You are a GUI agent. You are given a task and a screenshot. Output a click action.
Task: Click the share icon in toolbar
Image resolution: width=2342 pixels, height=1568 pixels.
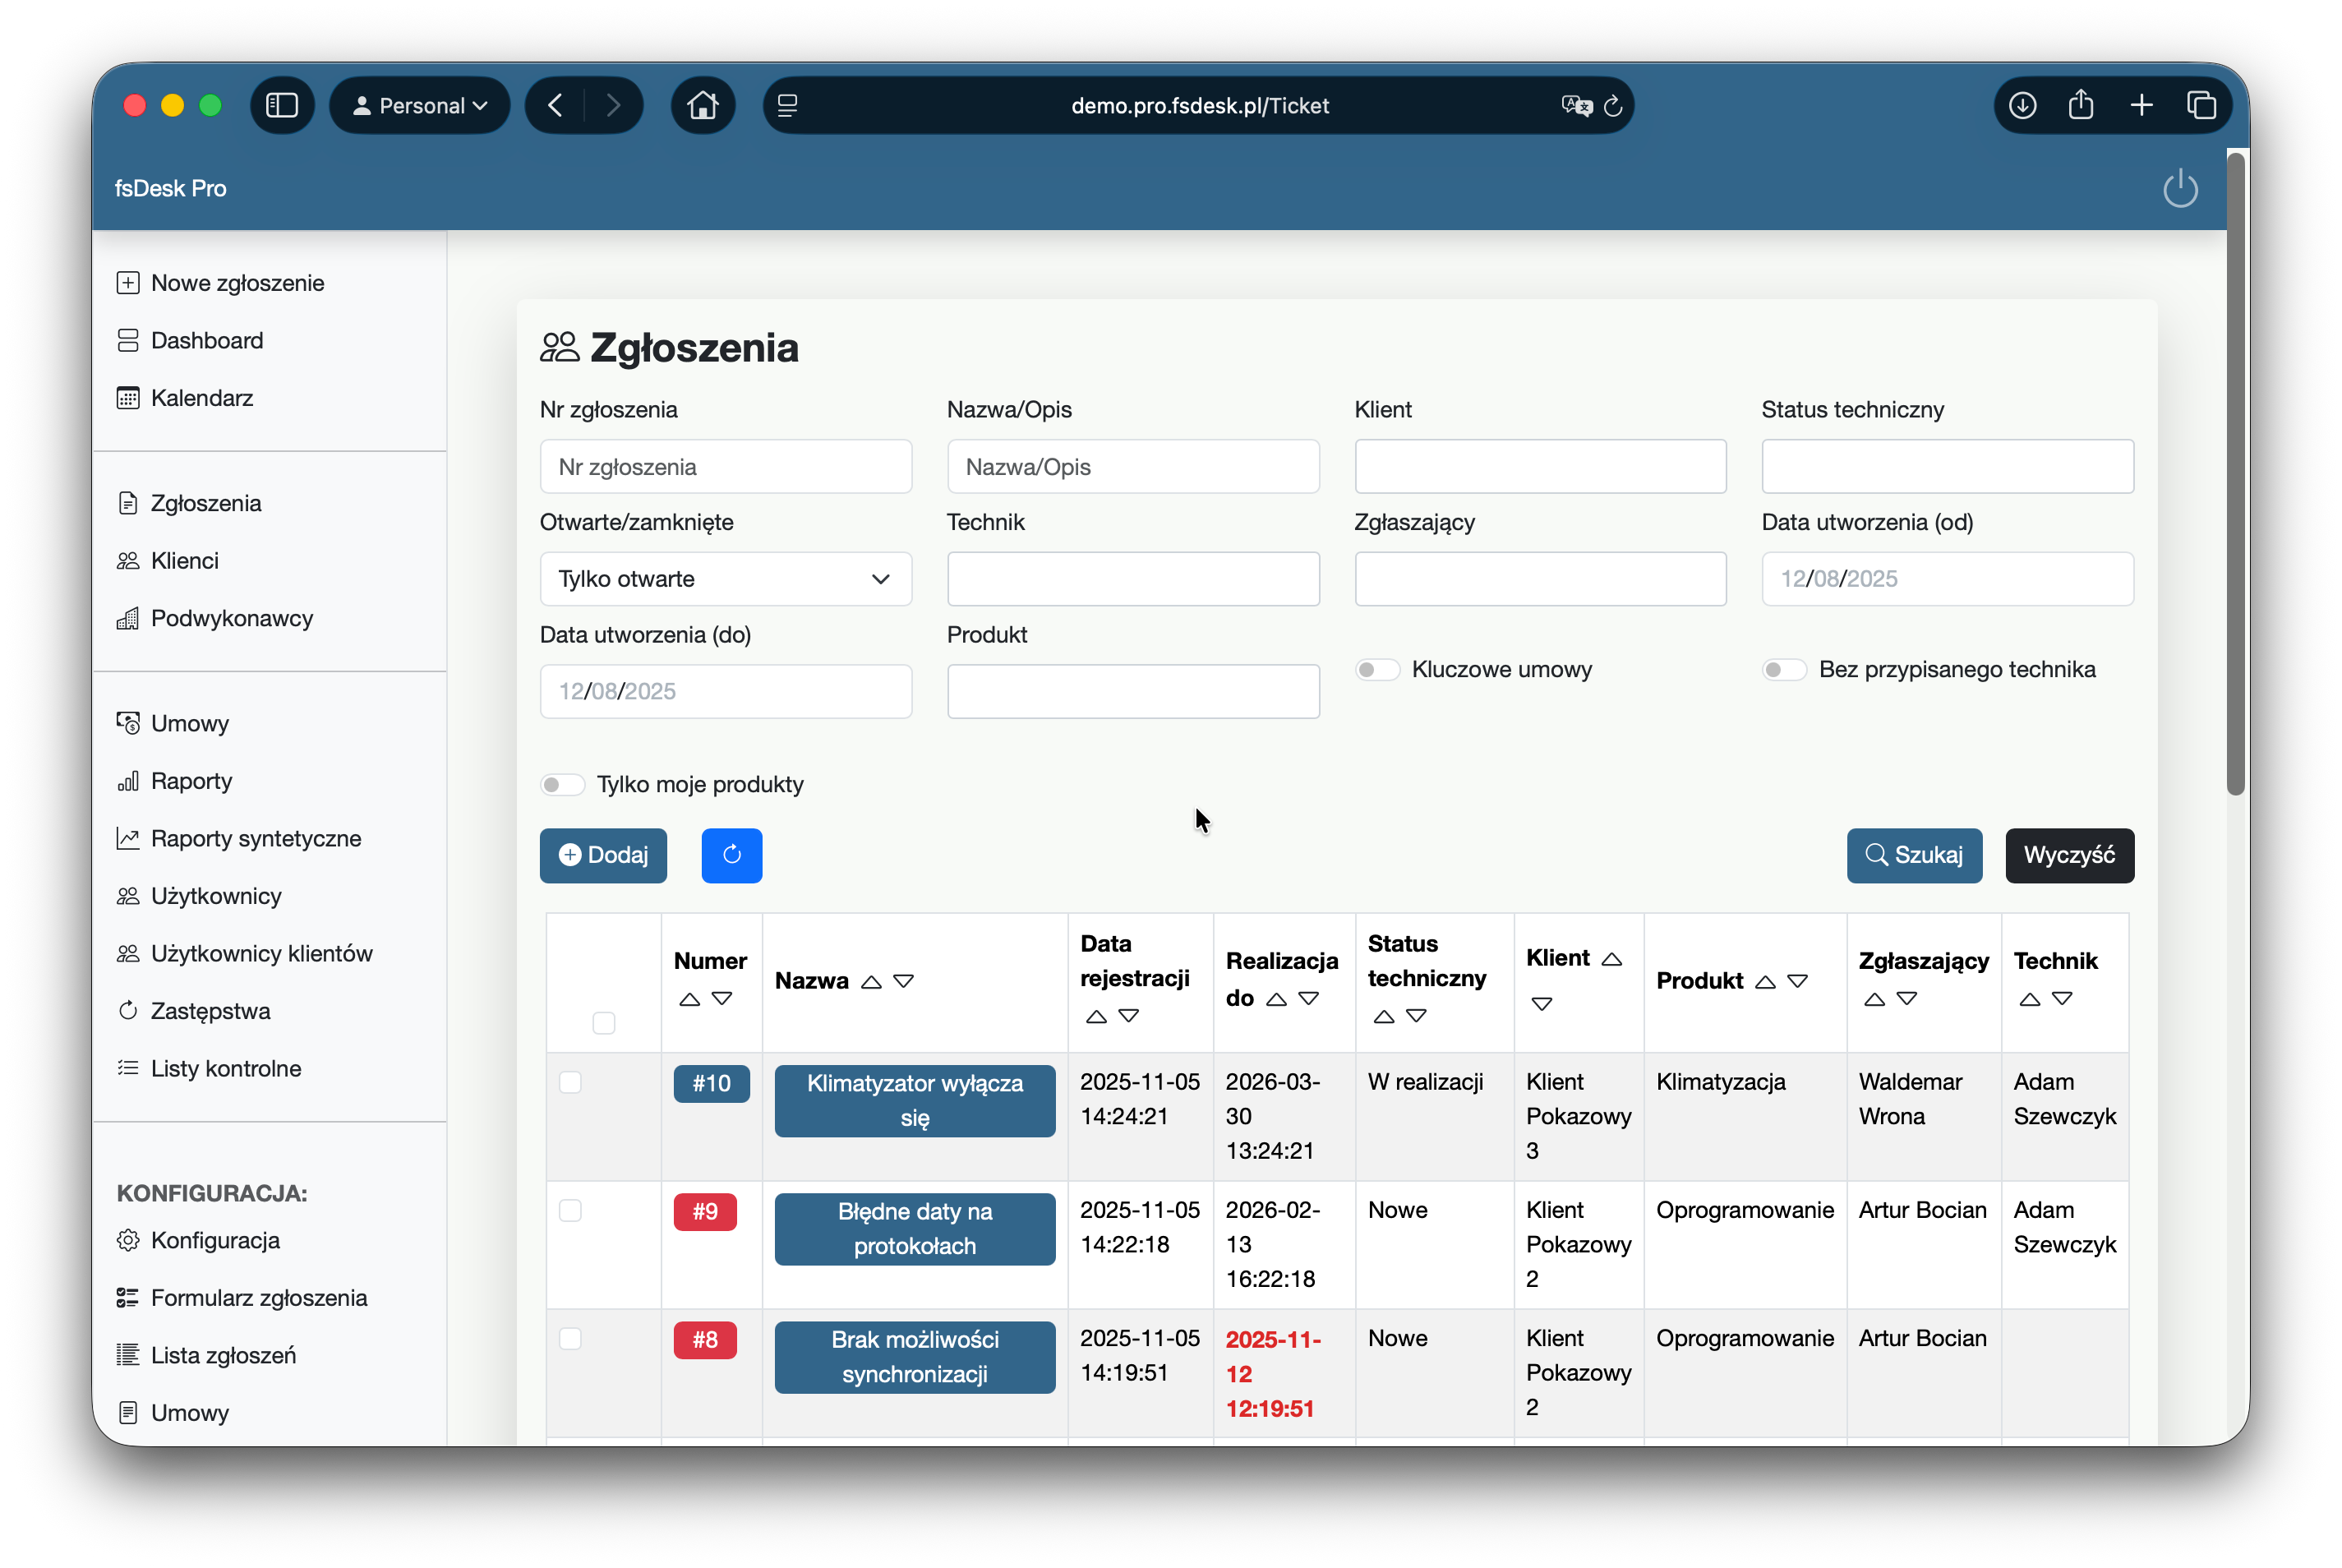[2081, 105]
